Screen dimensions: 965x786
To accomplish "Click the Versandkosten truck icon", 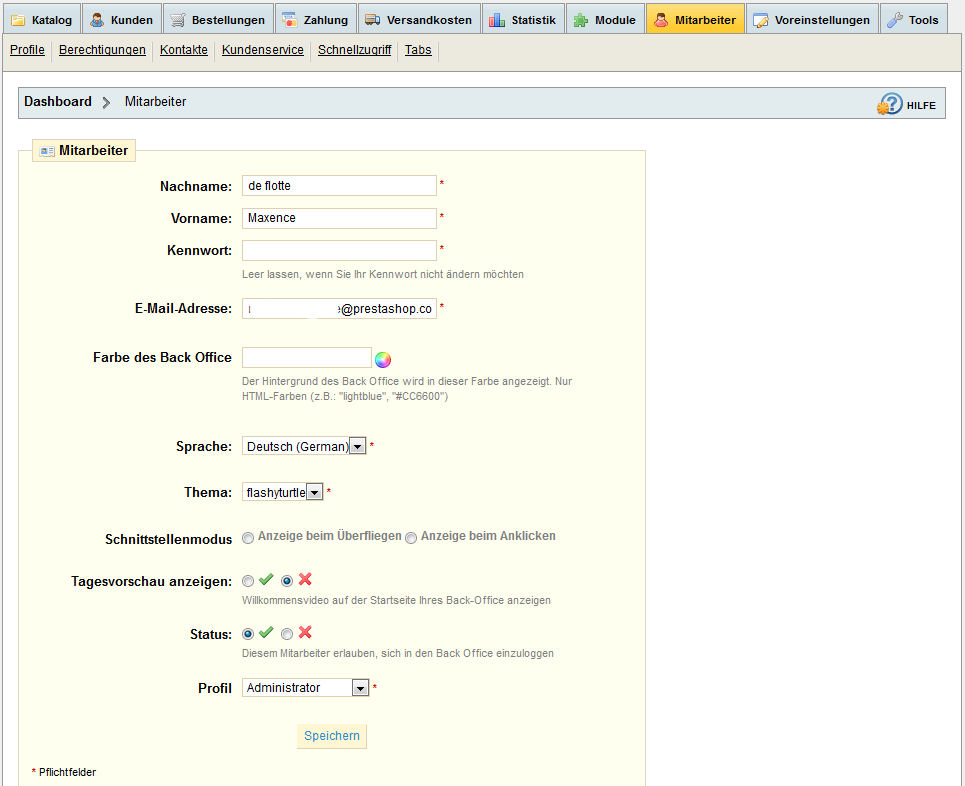I will (x=372, y=20).
